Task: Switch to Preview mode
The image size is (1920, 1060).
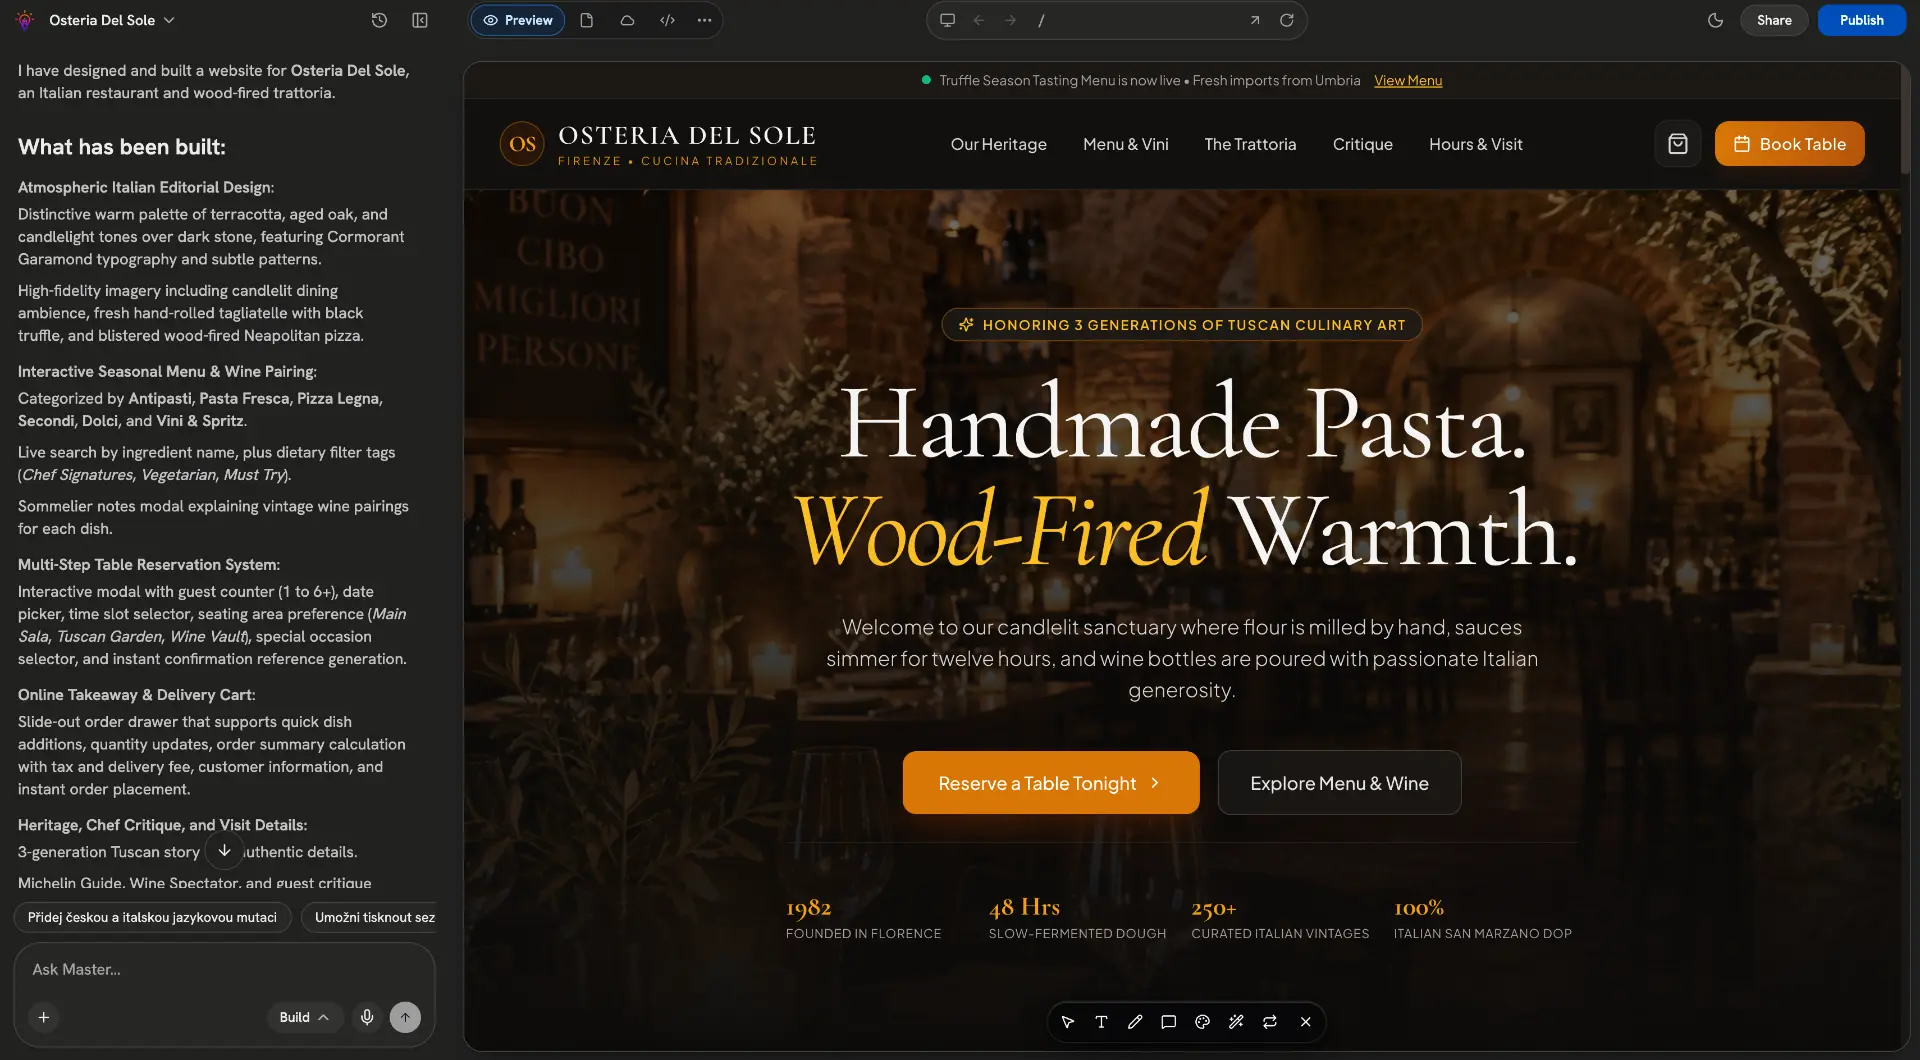Action: click(518, 20)
